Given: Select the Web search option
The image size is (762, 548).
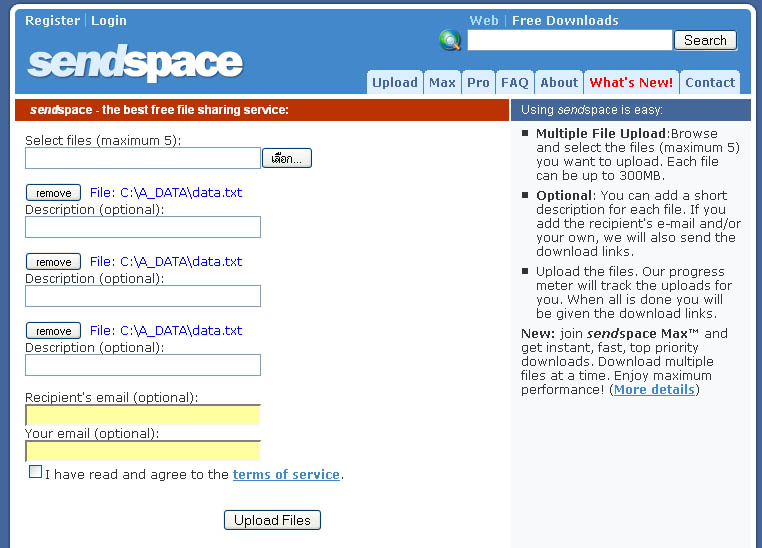Looking at the screenshot, I should [484, 20].
